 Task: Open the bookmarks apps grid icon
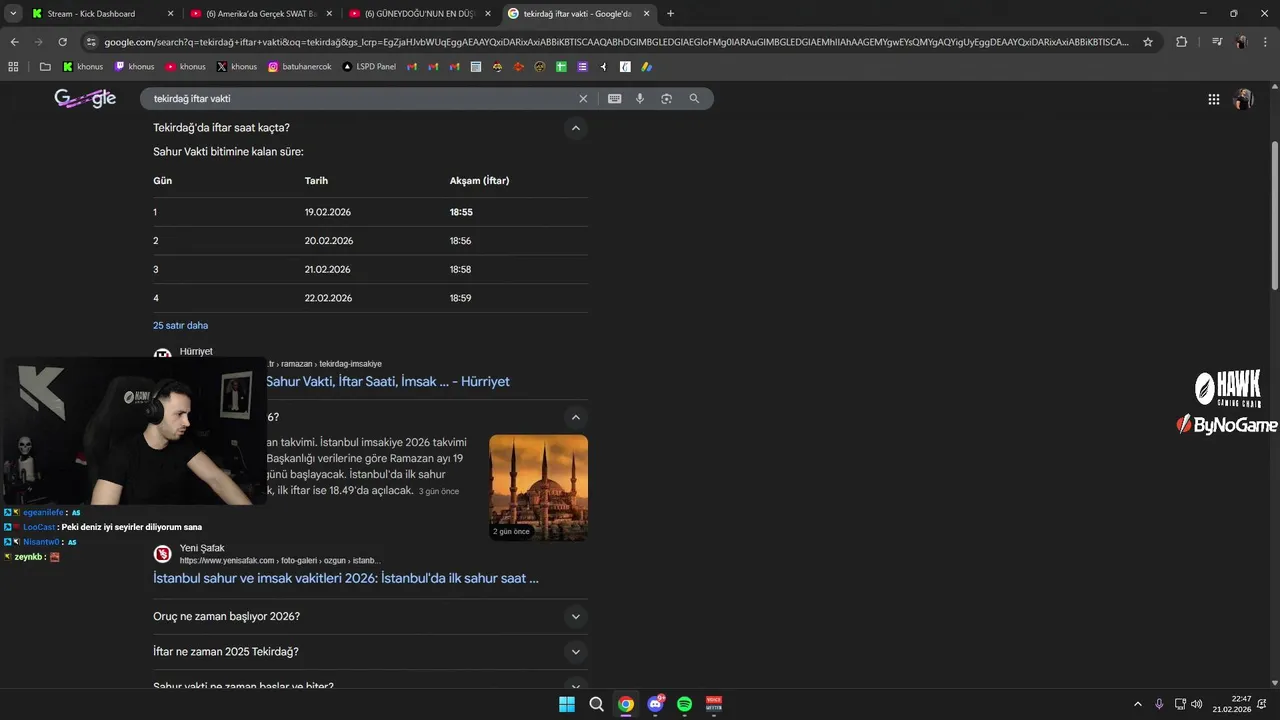click(13, 67)
